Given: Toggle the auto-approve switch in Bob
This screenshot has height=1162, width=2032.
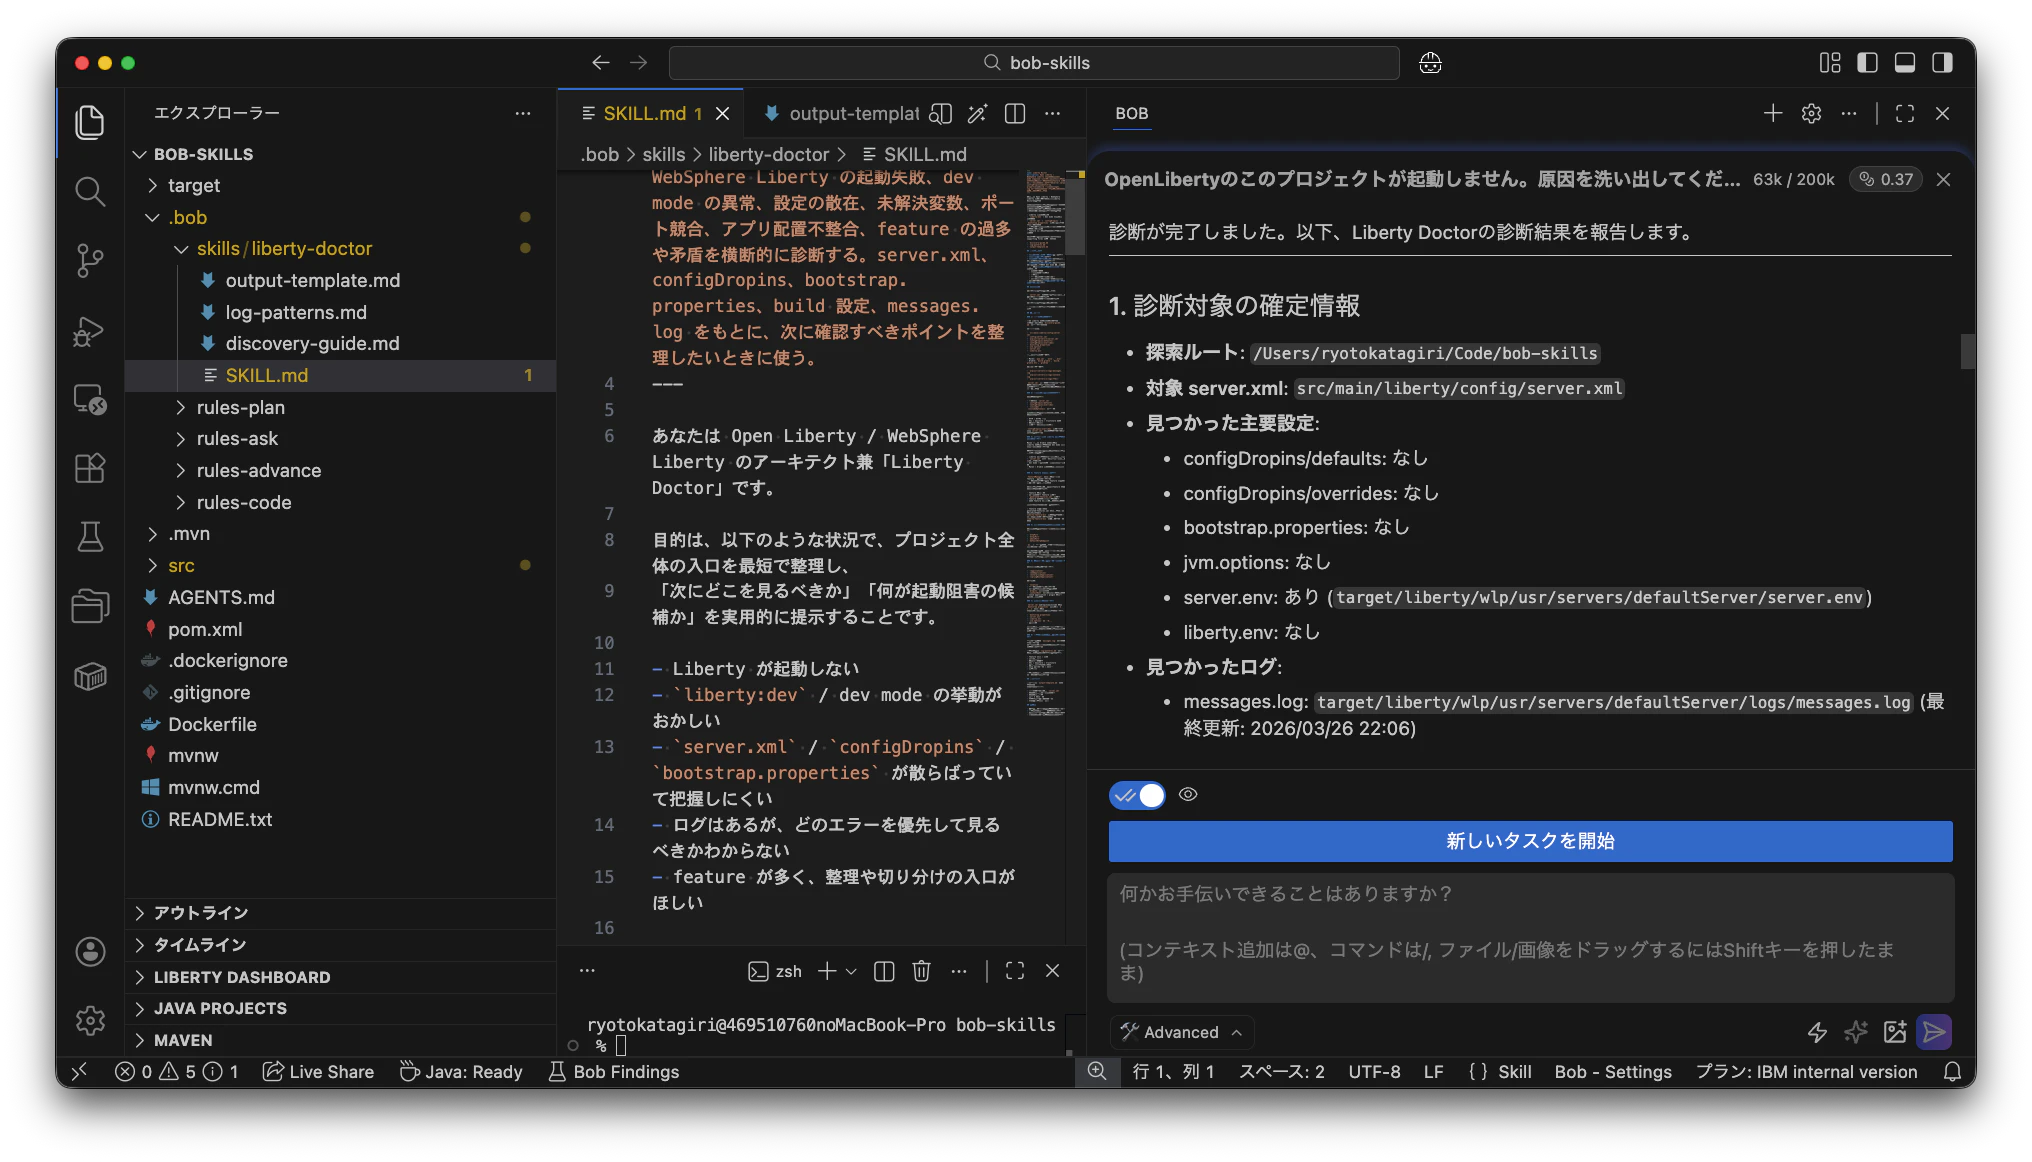Looking at the screenshot, I should pos(1137,795).
